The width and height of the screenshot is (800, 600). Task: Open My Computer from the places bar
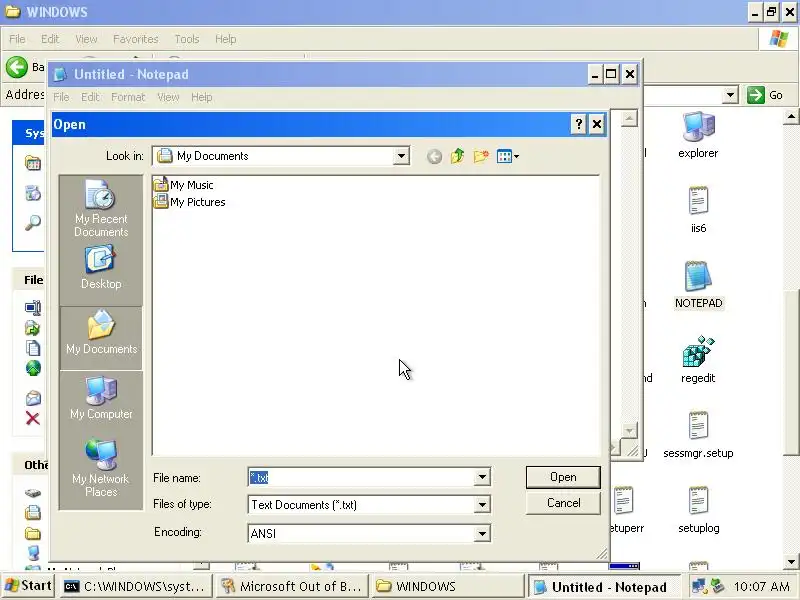[x=101, y=398]
